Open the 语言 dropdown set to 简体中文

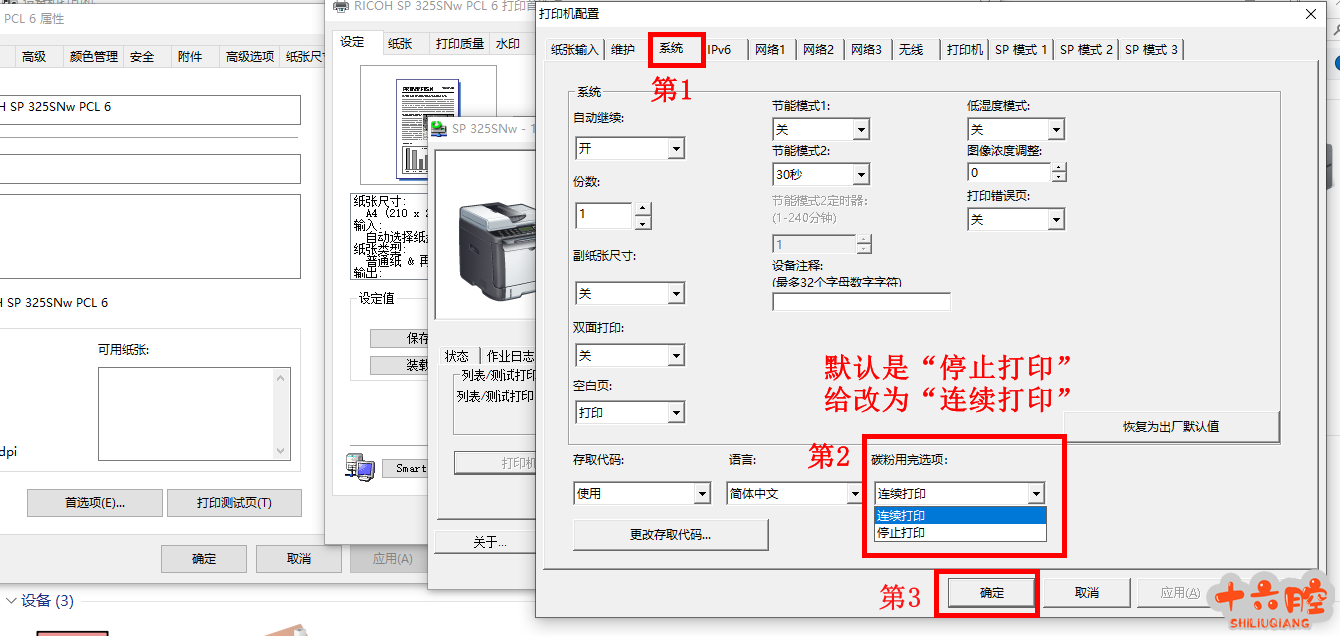point(854,494)
